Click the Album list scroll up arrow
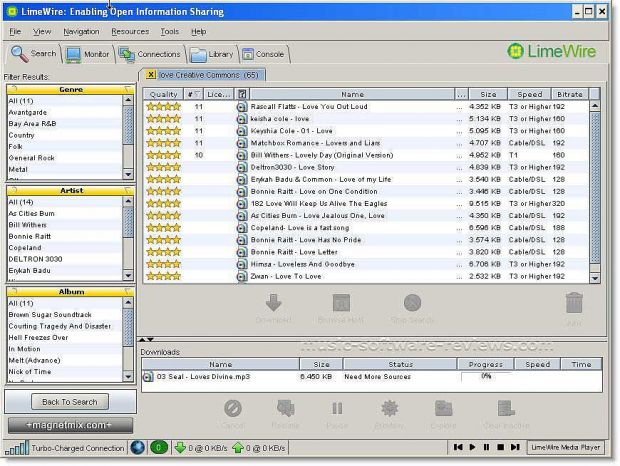The width and height of the screenshot is (620, 466). (128, 303)
